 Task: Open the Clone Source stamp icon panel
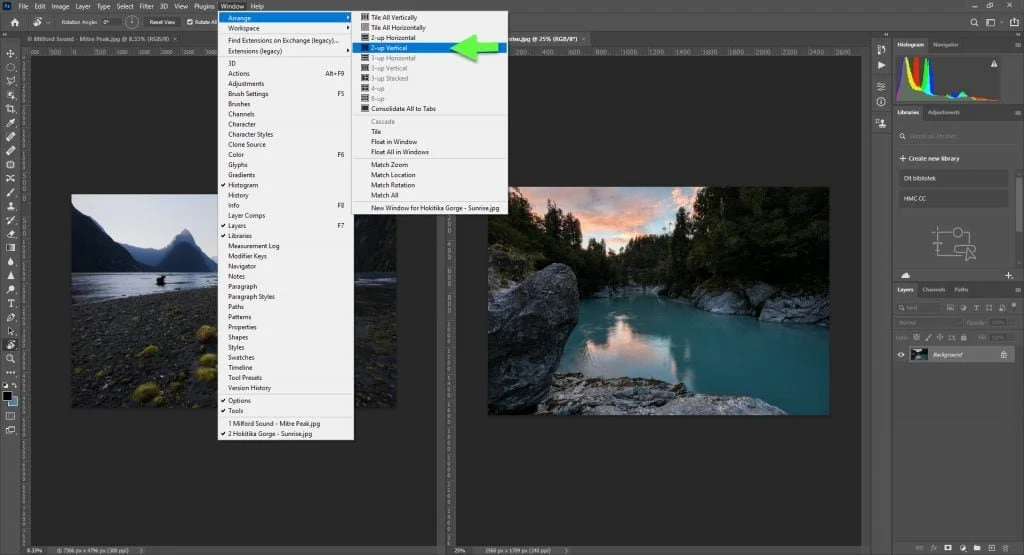(881, 123)
